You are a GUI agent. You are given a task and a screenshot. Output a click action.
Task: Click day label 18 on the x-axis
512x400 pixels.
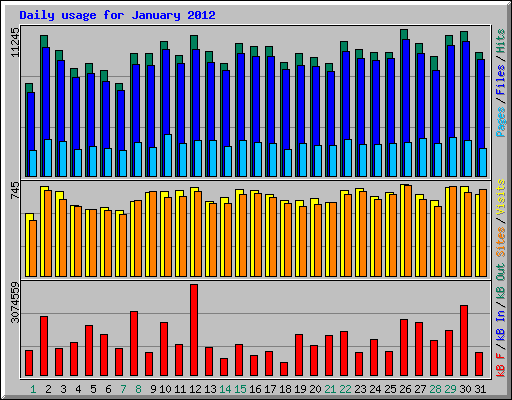[285, 389]
